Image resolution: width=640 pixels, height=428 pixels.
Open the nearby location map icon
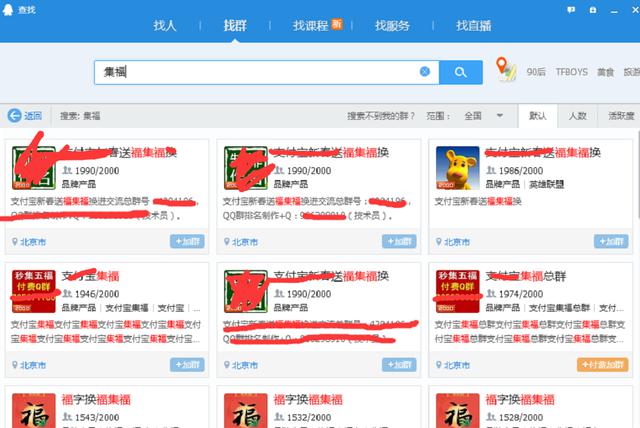click(505, 70)
